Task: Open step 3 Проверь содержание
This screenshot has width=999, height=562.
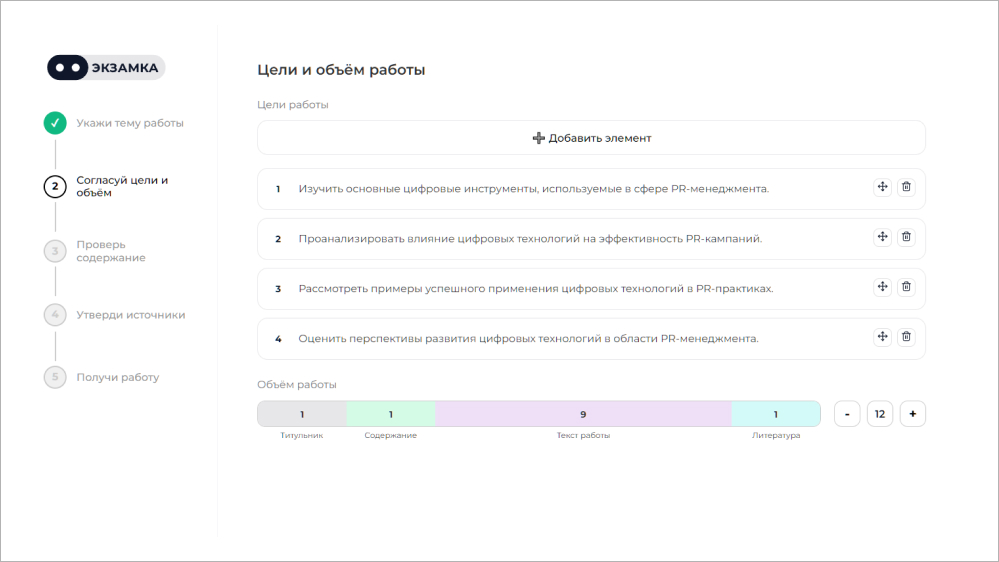Action: pyautogui.click(x=110, y=251)
